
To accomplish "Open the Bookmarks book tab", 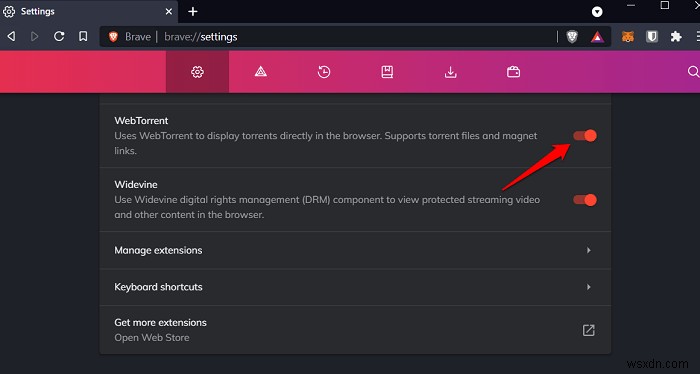I will [387, 72].
